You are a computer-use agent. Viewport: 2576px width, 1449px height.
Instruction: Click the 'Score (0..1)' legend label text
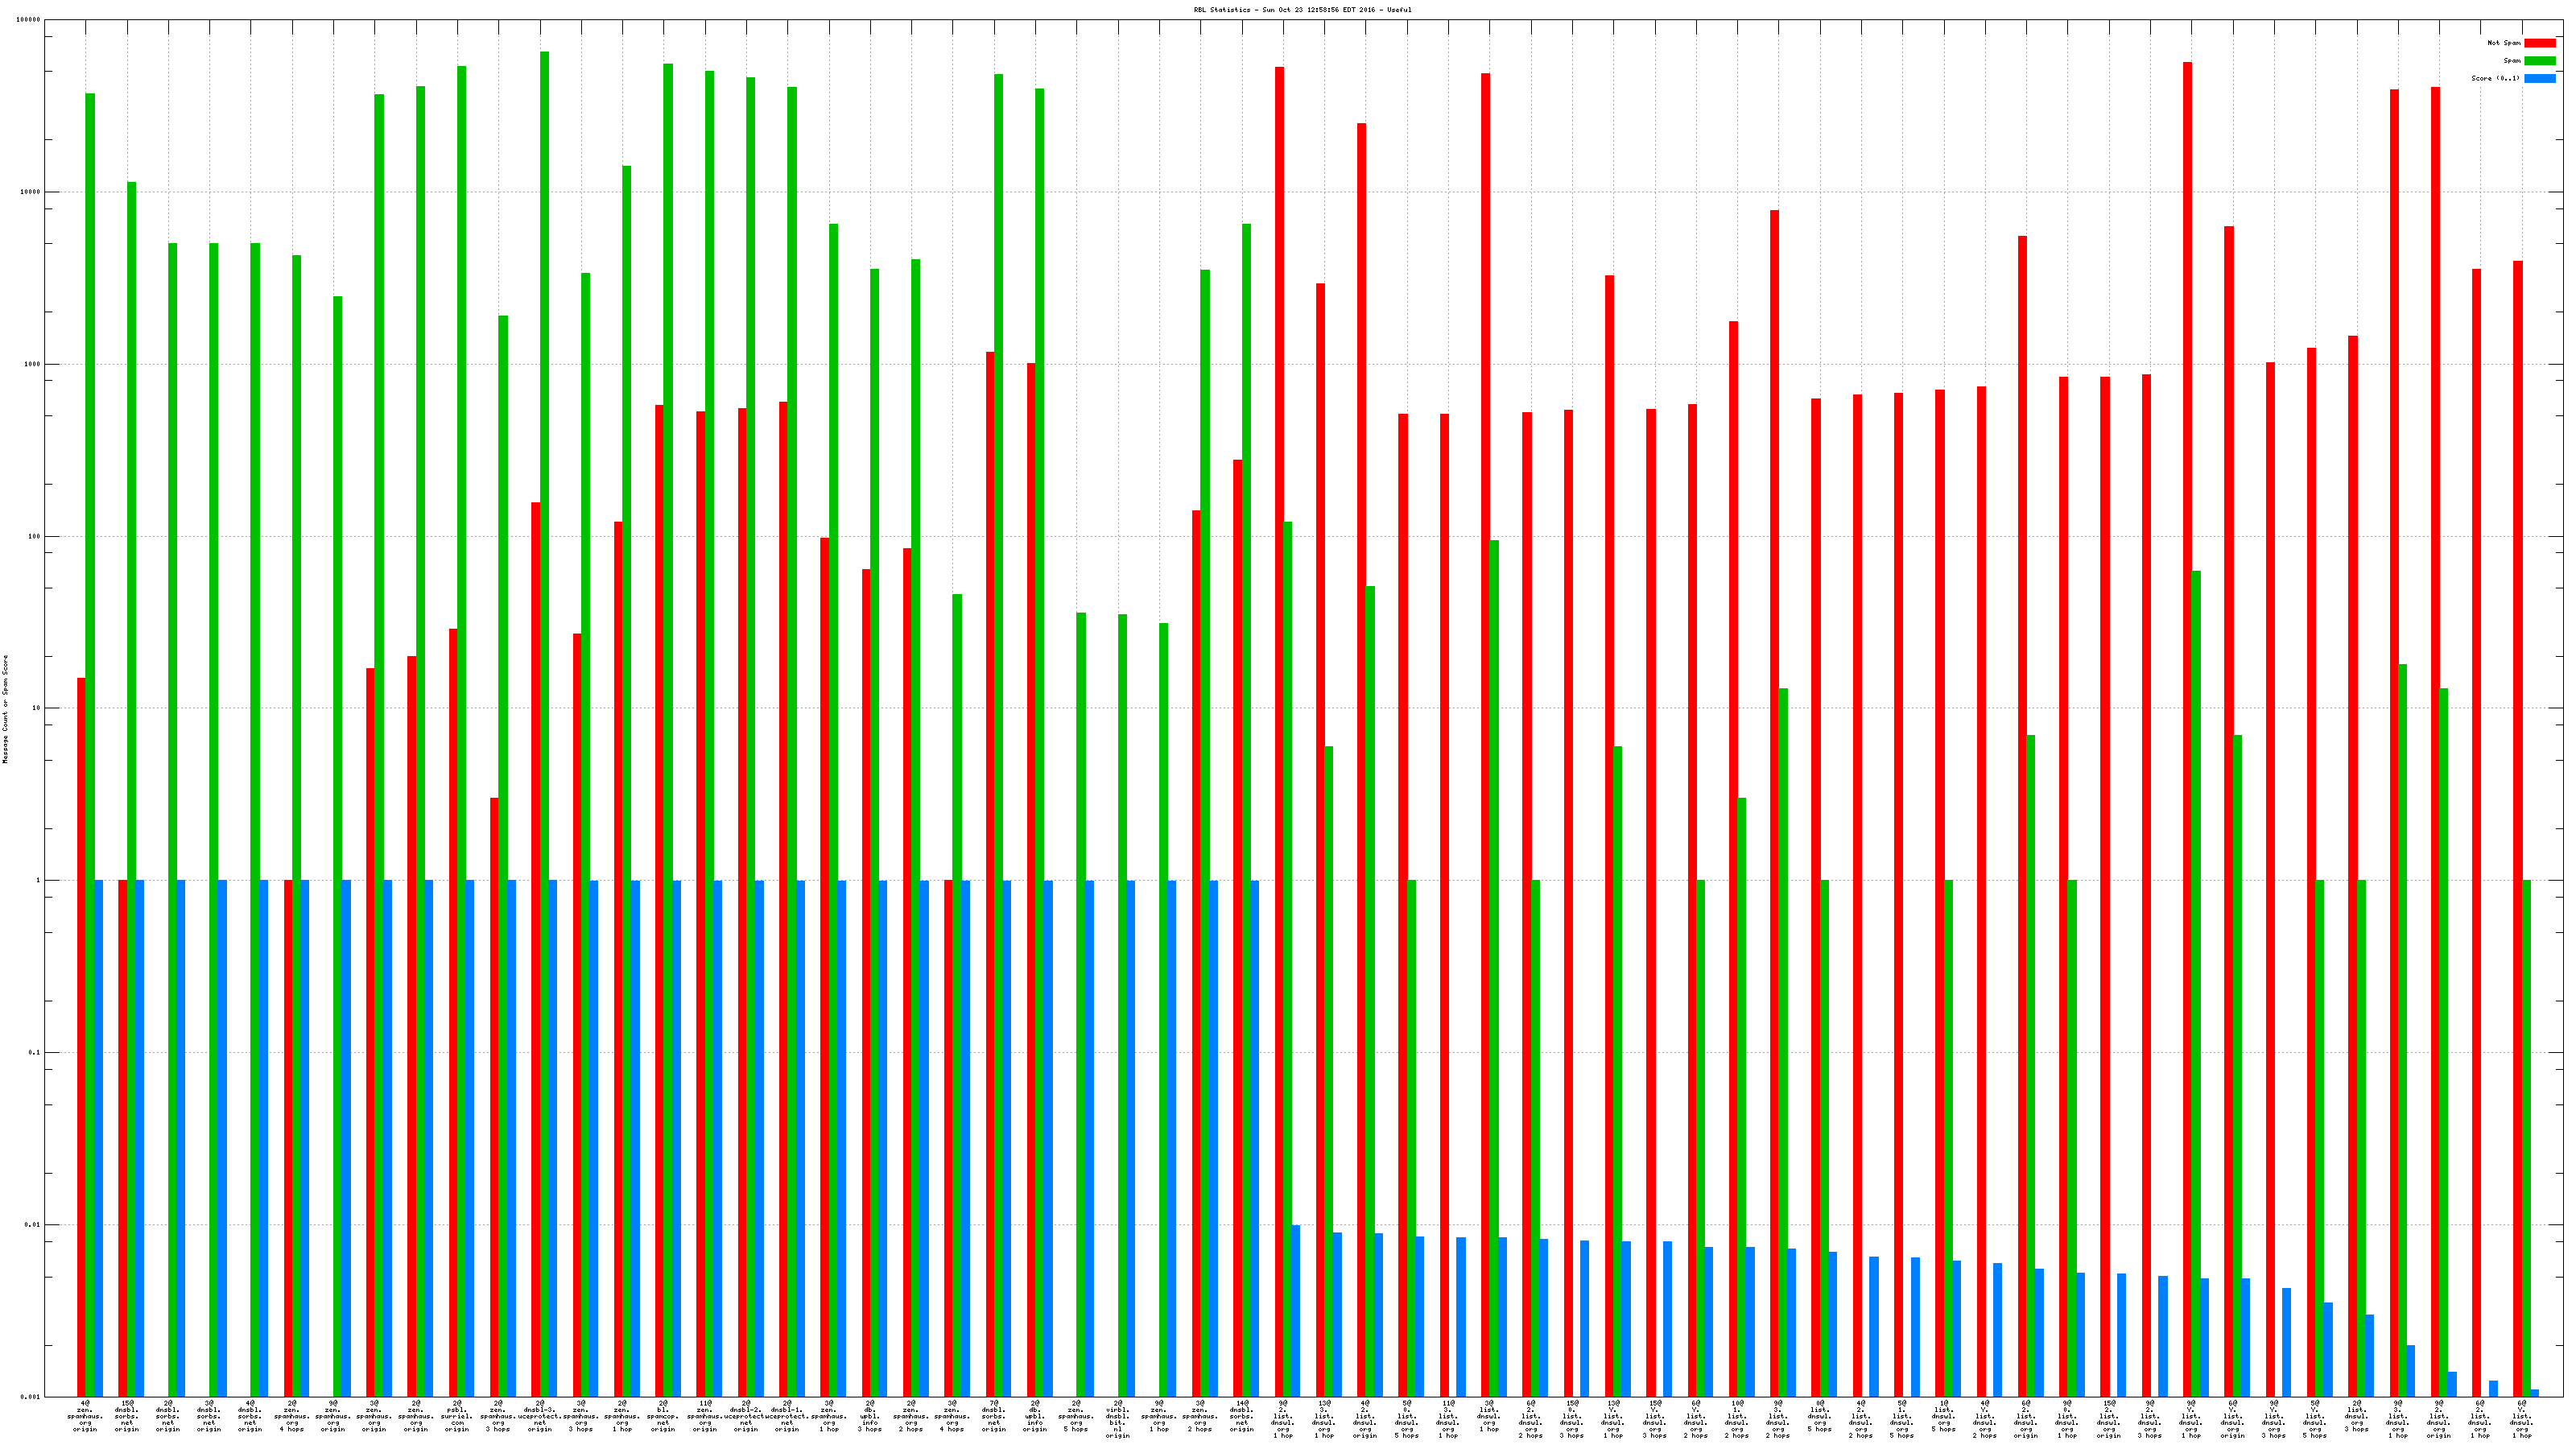(2495, 78)
